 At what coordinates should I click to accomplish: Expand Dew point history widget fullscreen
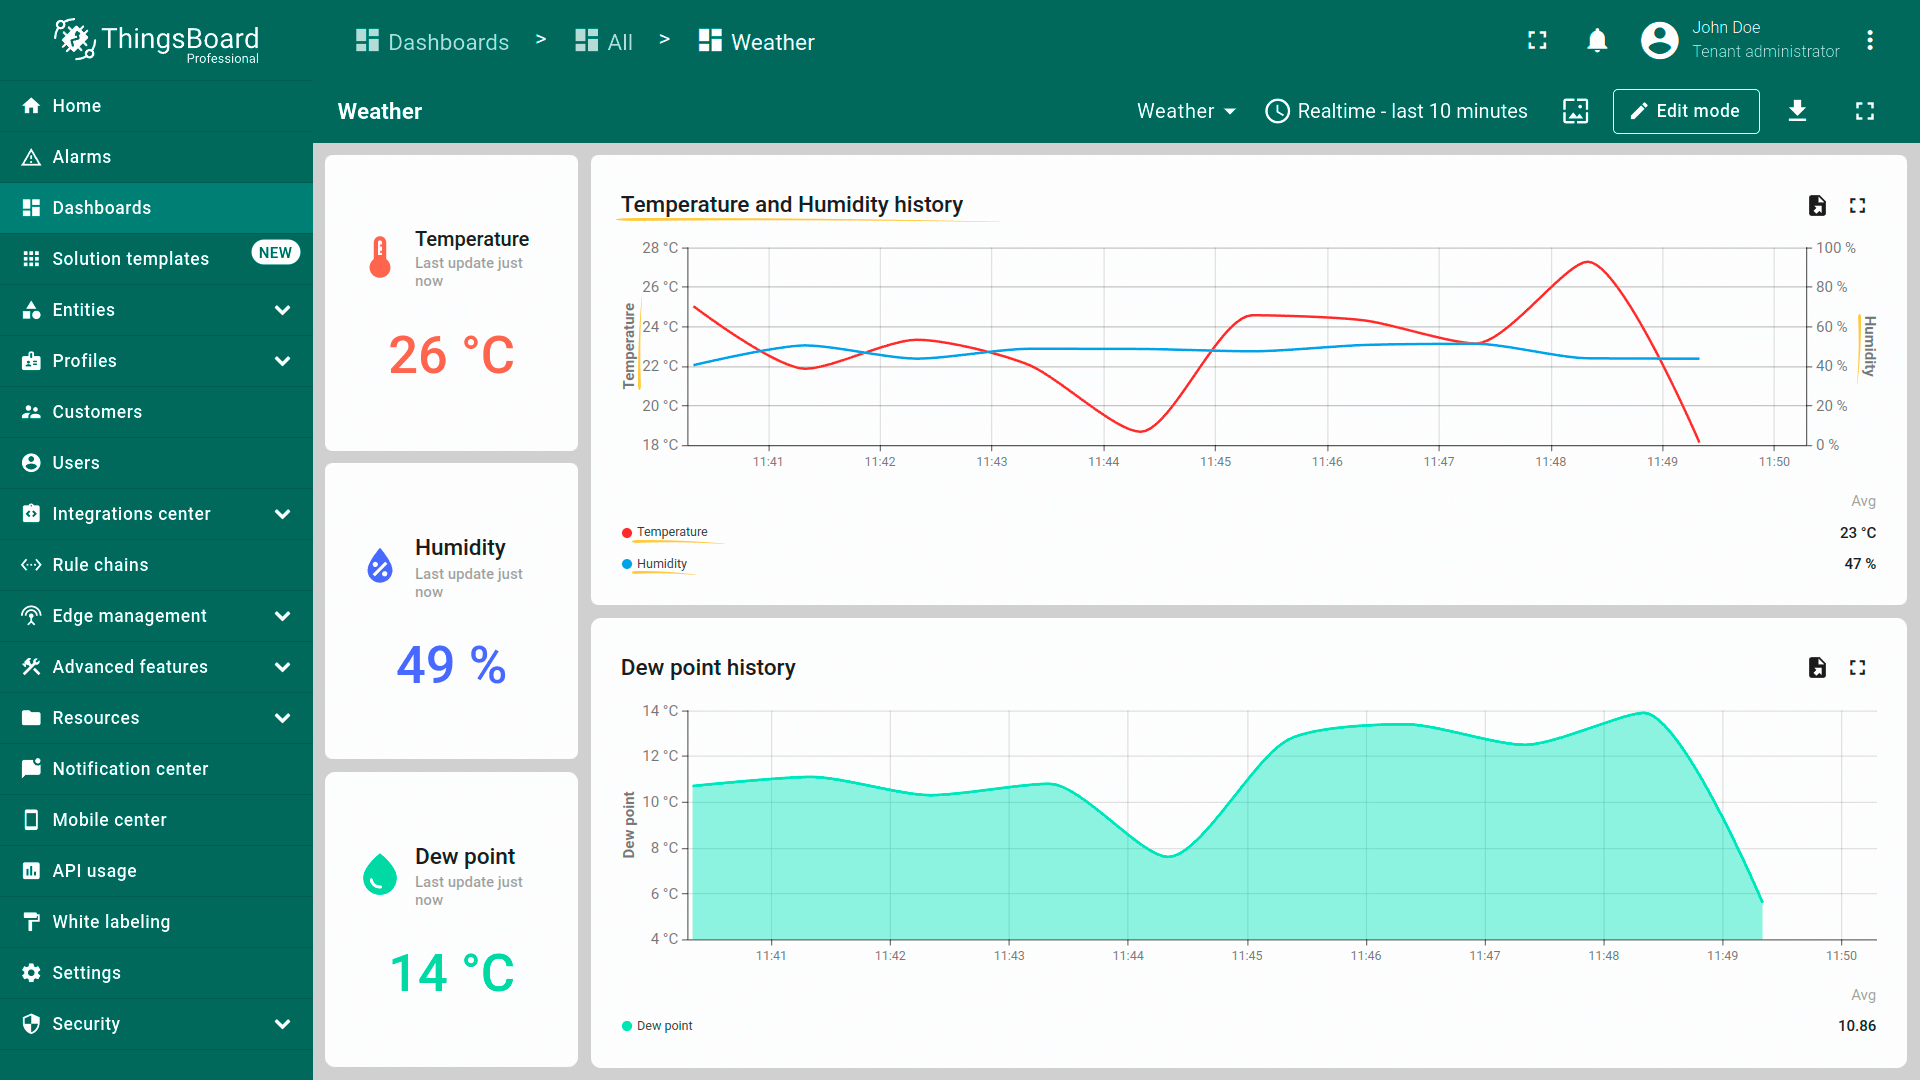1857,668
